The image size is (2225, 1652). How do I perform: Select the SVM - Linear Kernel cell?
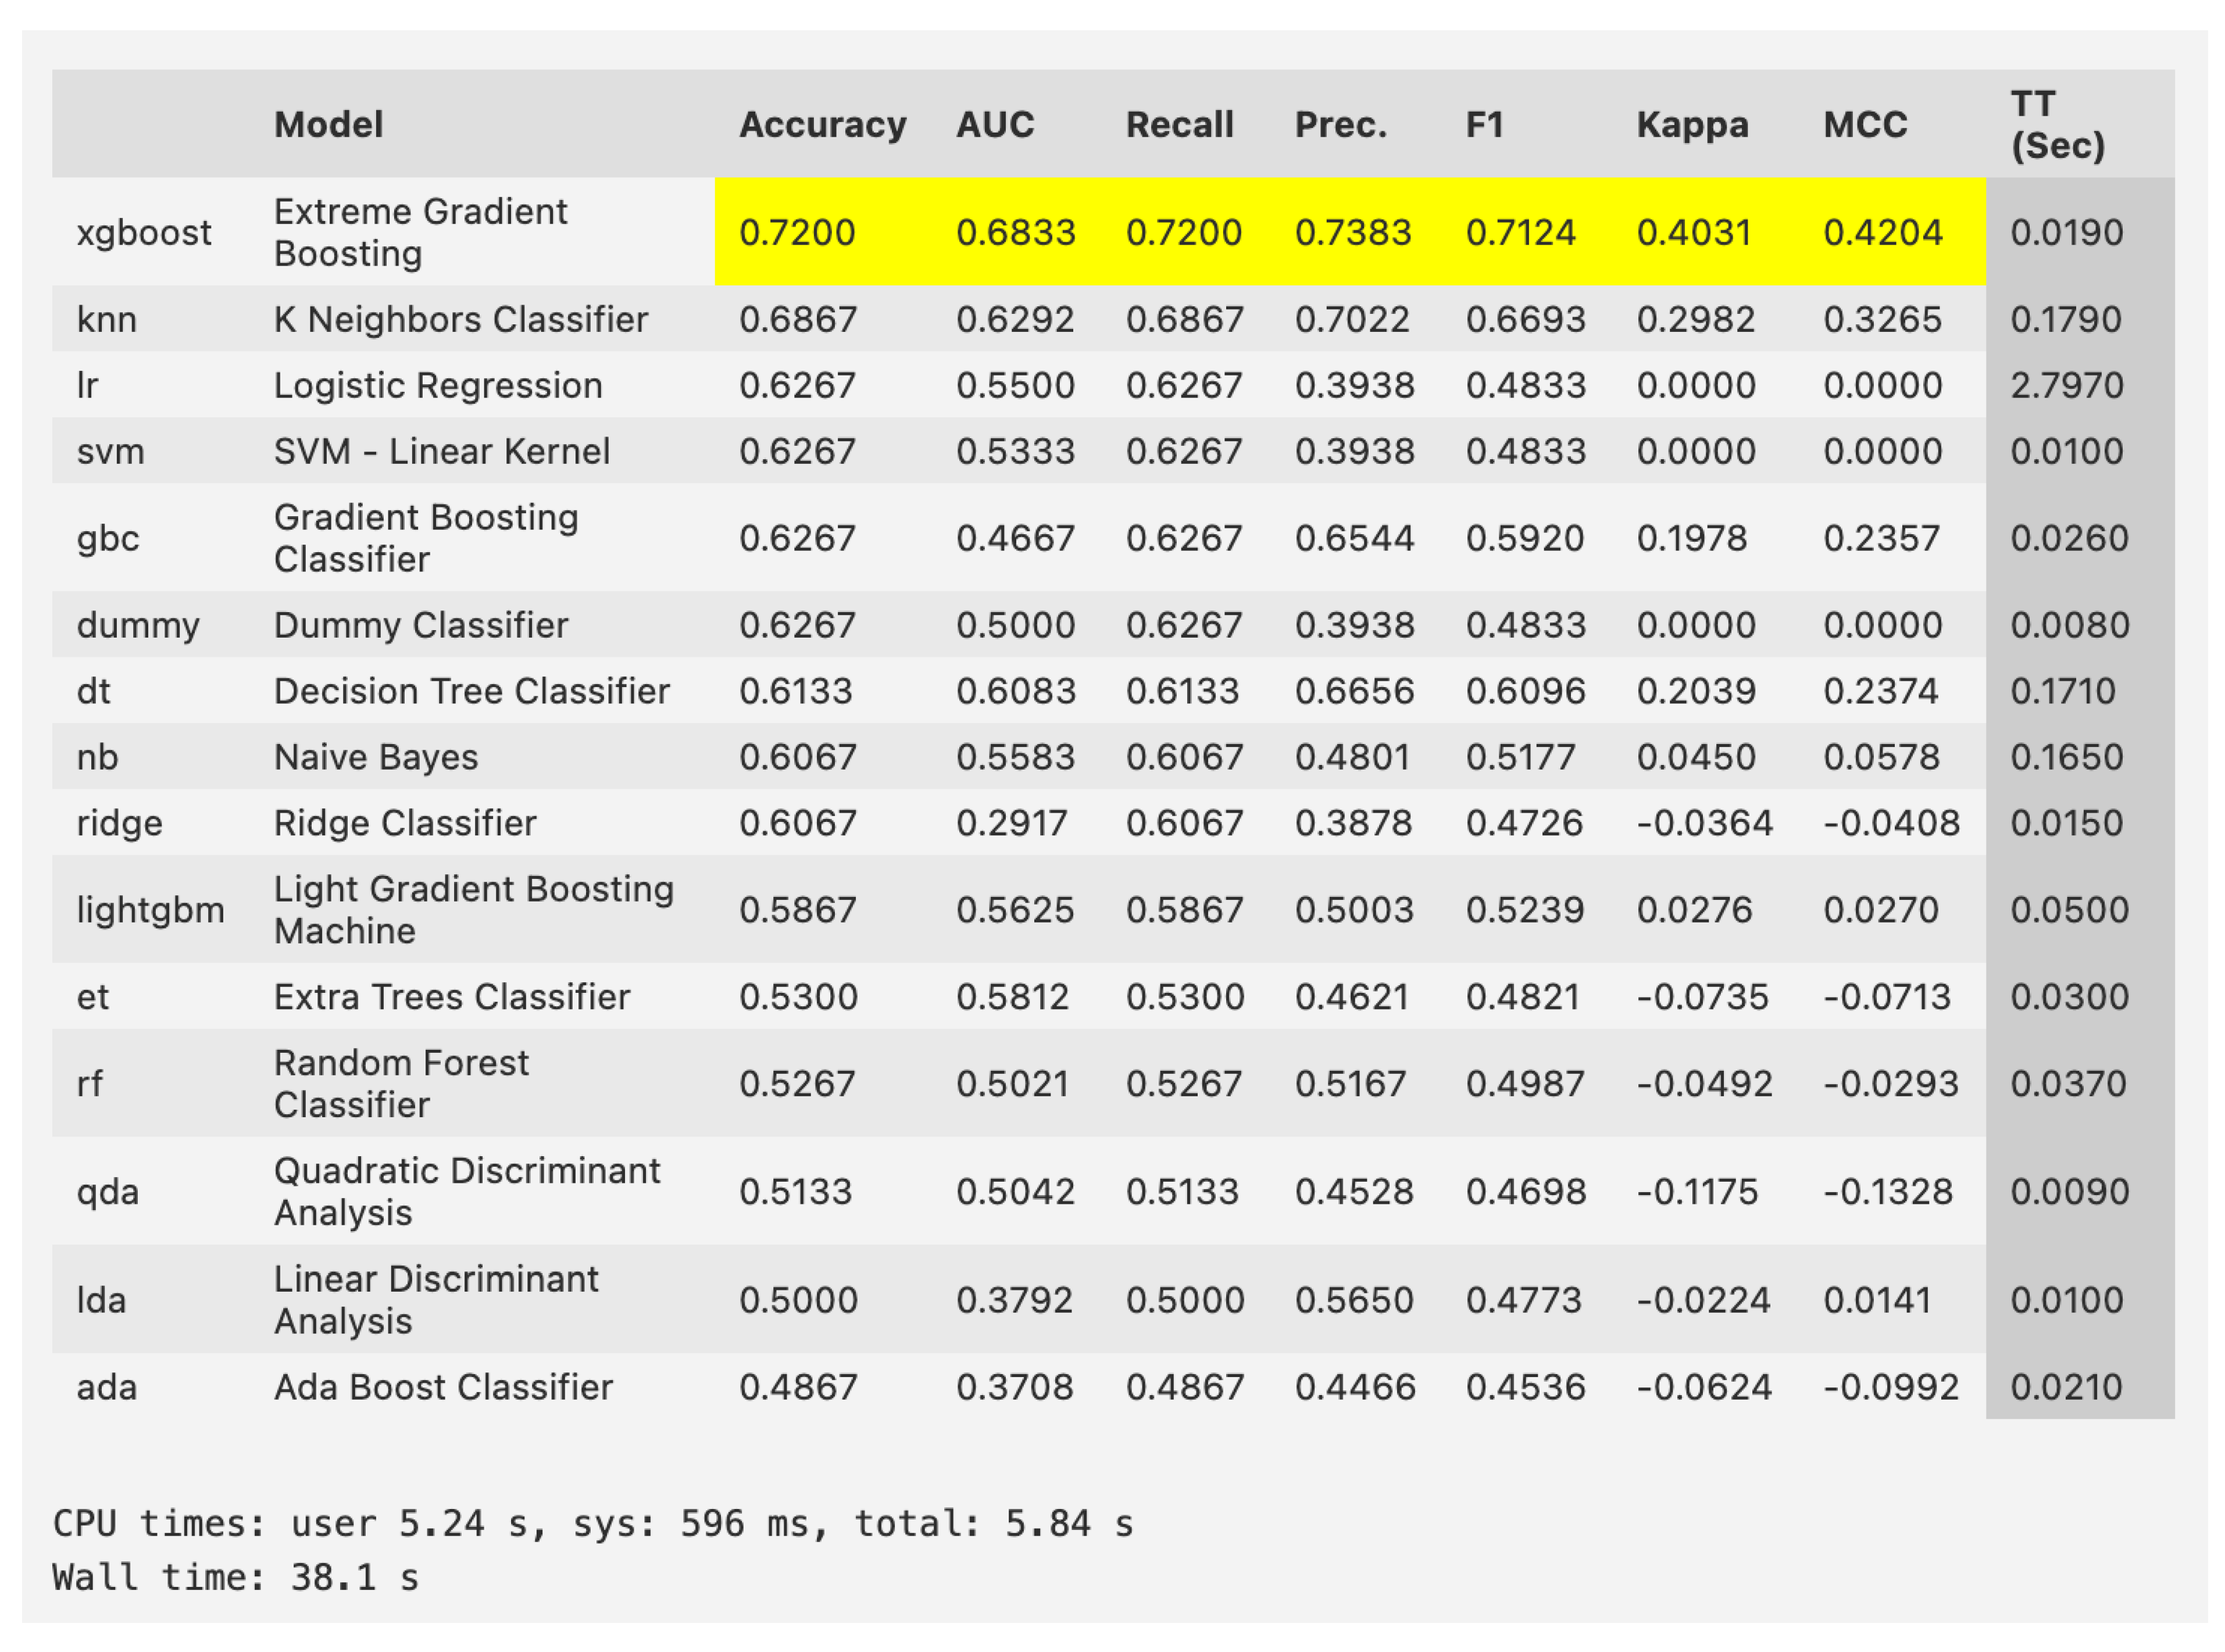pos(441,451)
